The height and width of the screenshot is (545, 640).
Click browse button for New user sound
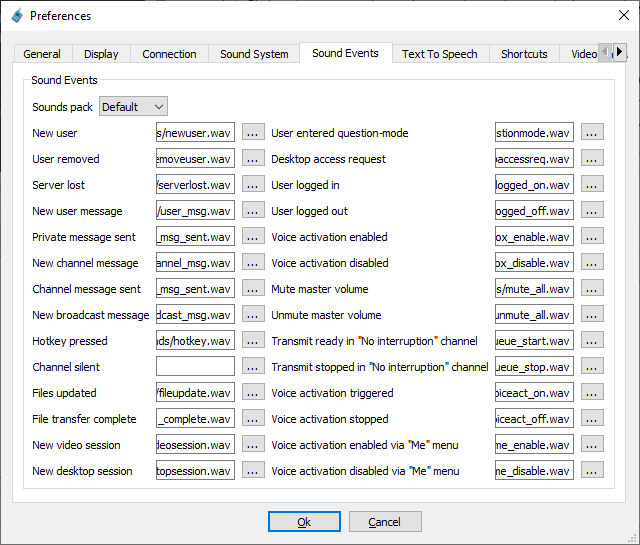[x=253, y=132]
